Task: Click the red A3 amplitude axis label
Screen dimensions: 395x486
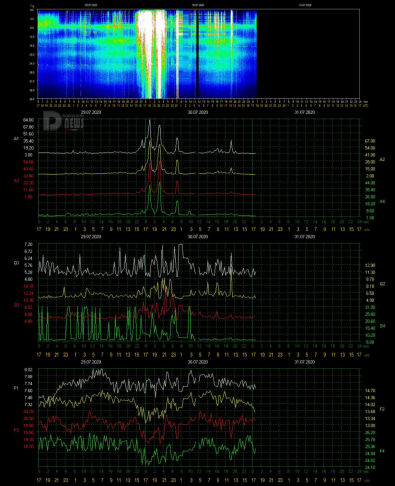Action: pyautogui.click(x=16, y=180)
